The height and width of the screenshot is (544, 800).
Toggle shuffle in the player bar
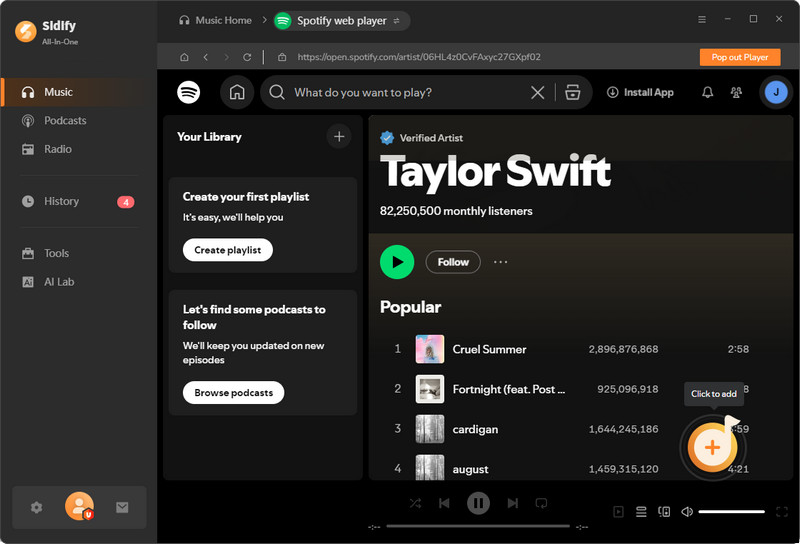415,503
